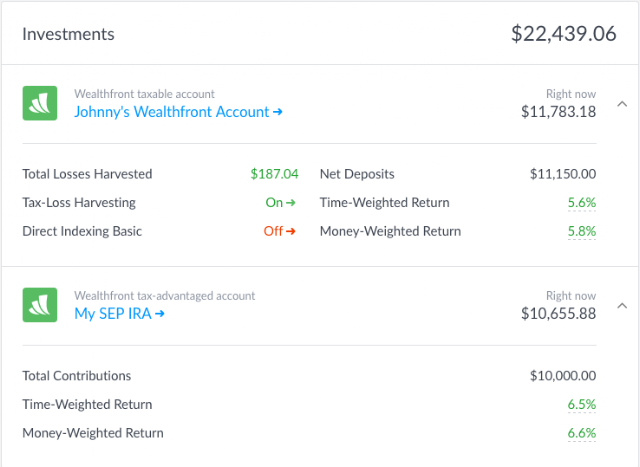Image resolution: width=640 pixels, height=467 pixels.
Task: Click the Wealthfront tax-advantaged account label
Action: click(164, 296)
